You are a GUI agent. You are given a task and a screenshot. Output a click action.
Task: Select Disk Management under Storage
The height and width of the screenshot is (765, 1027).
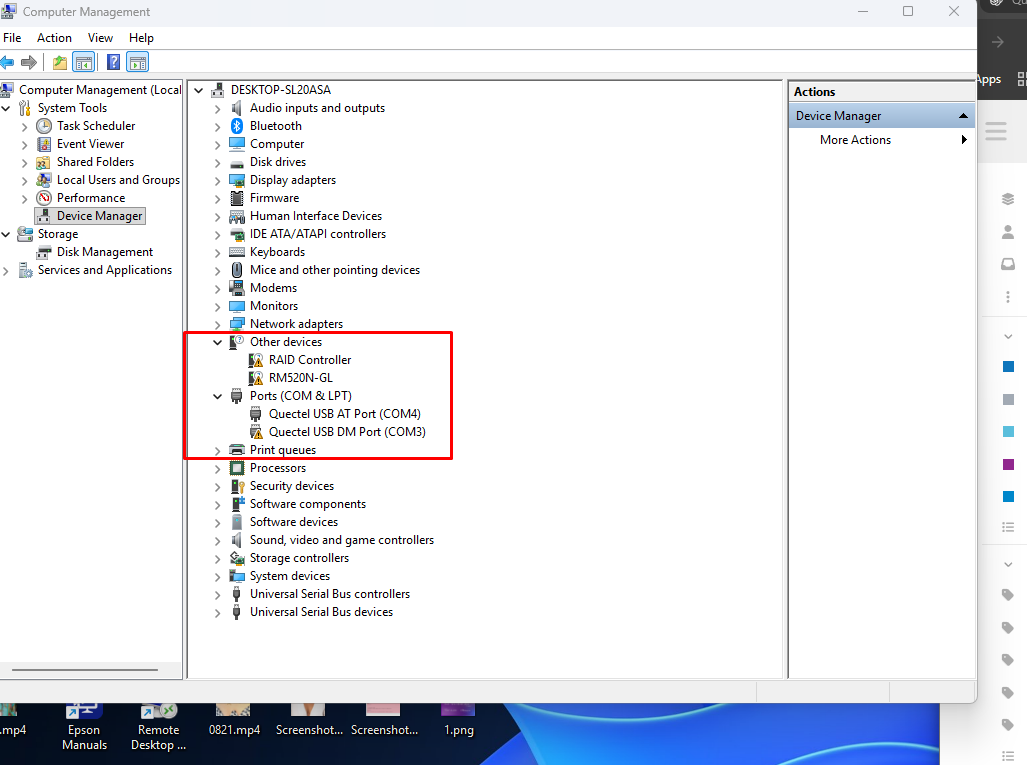click(x=104, y=252)
